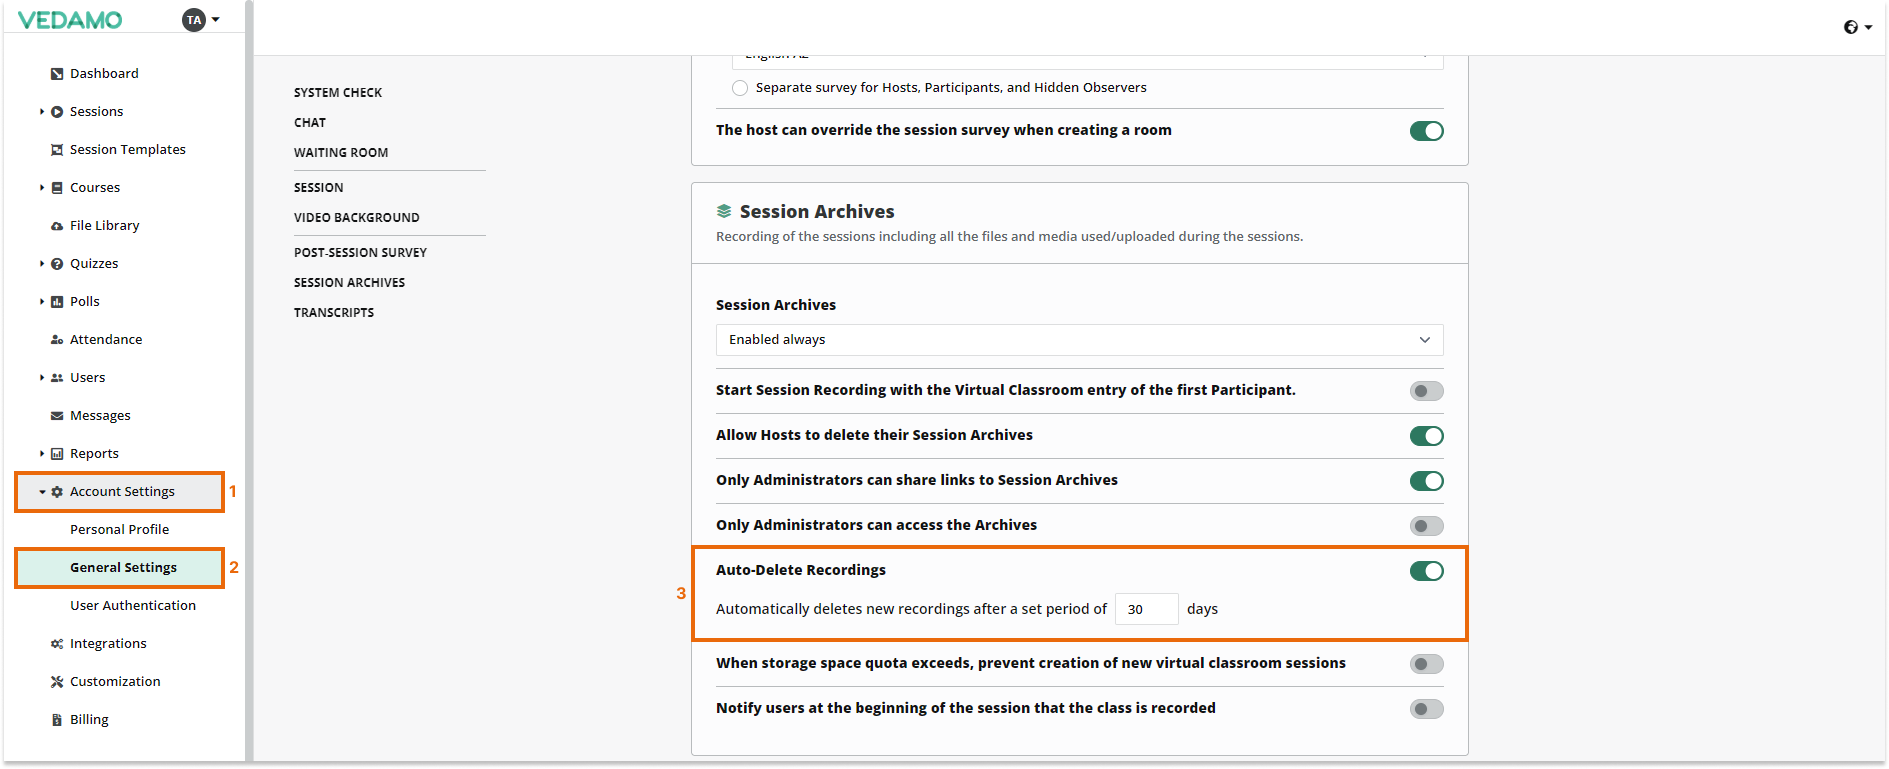1889x769 pixels.
Task: Click the auto-delete days input field
Action: pos(1146,609)
